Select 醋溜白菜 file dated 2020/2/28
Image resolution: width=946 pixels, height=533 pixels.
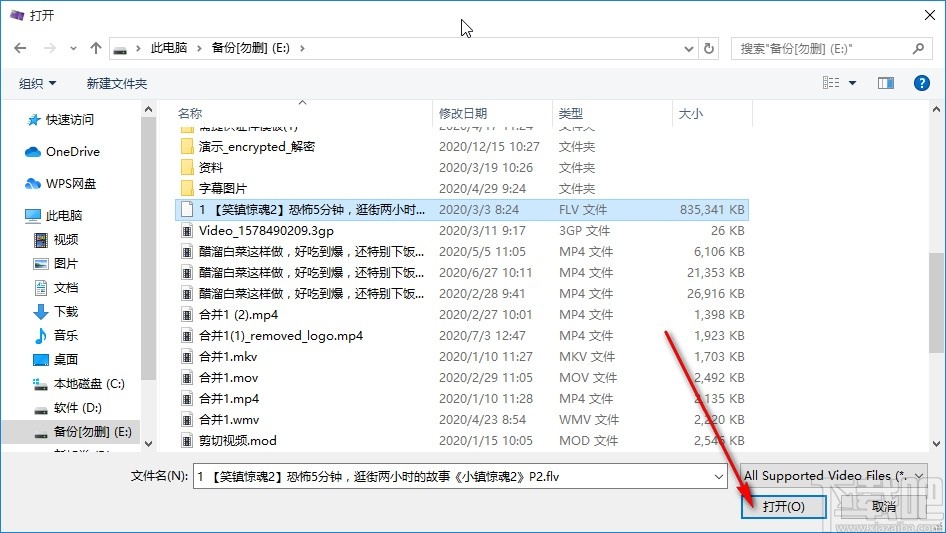click(x=462, y=294)
